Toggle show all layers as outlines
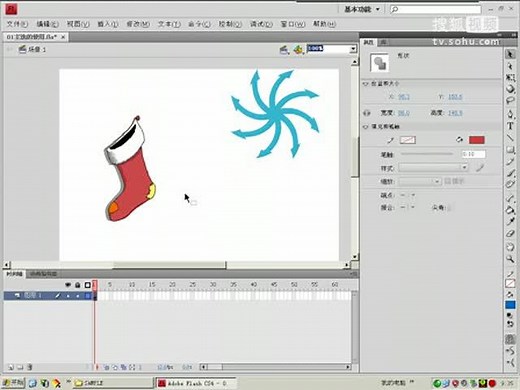520x390 pixels. point(88,285)
